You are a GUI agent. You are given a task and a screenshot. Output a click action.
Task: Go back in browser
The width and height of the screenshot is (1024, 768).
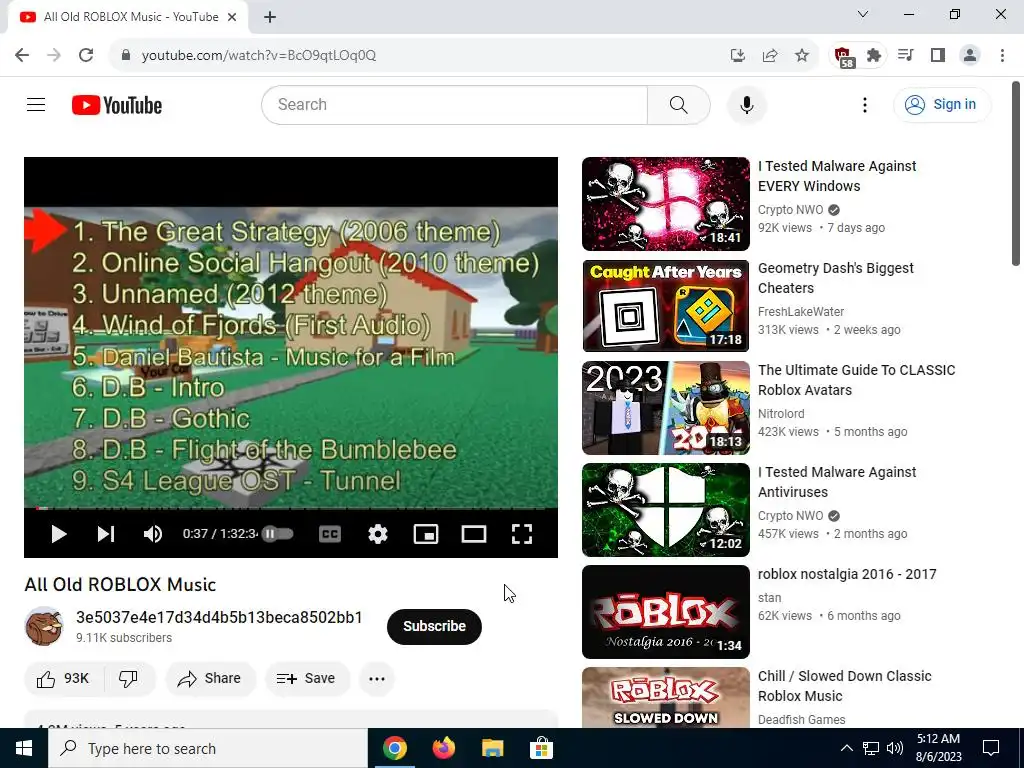(22, 55)
